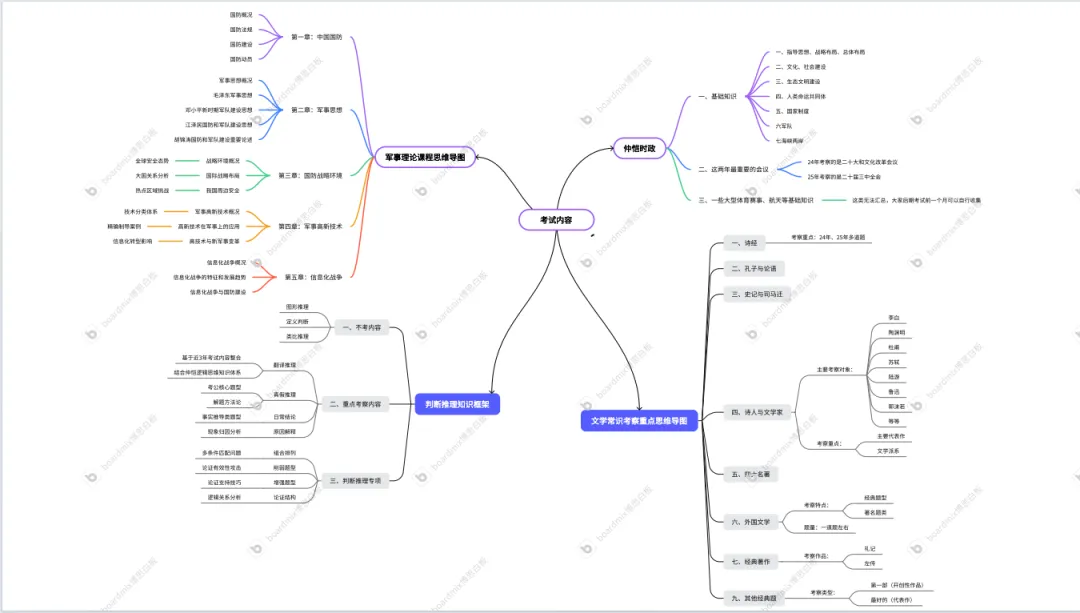Click the leaf node 多条件匹配问题
Viewport: 1080px width, 613px height.
pos(222,453)
